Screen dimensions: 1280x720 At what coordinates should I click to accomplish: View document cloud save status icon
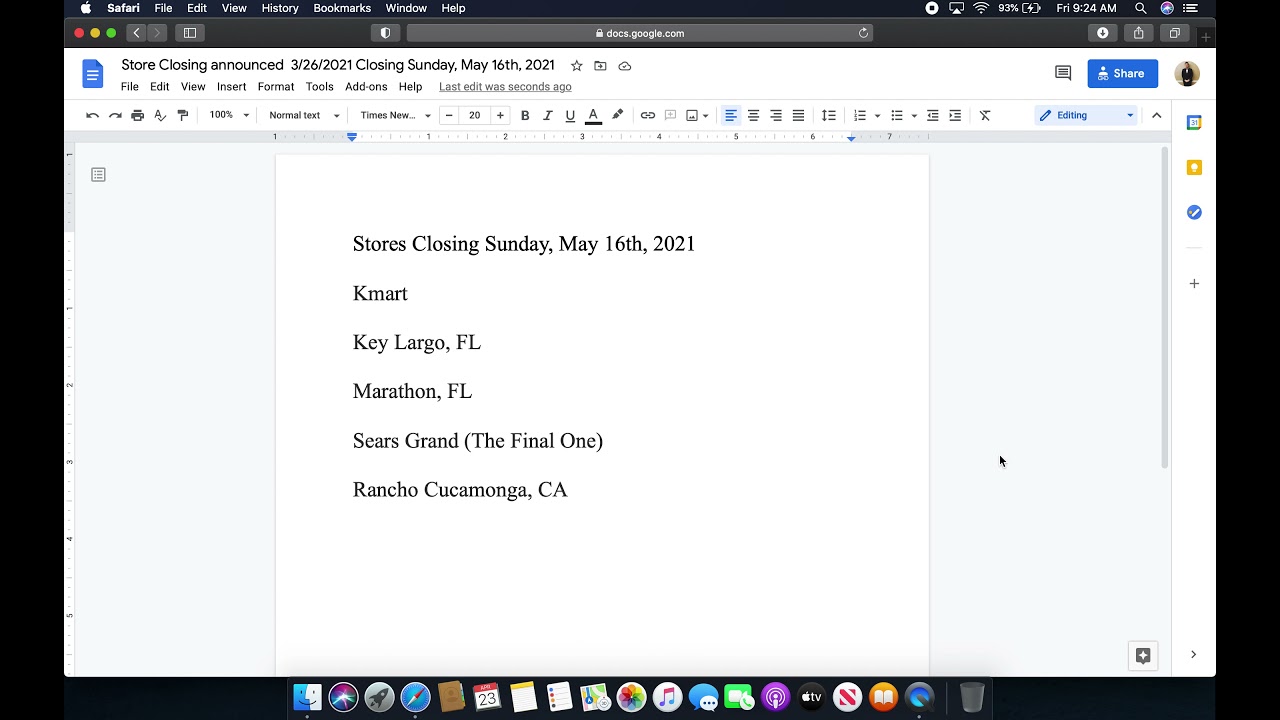[x=625, y=66]
